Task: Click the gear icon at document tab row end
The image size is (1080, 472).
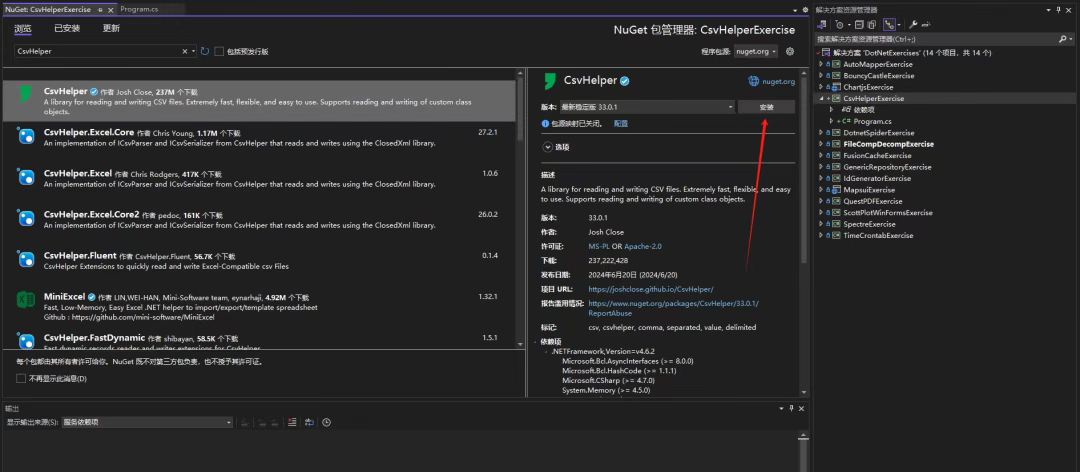Action: point(805,10)
